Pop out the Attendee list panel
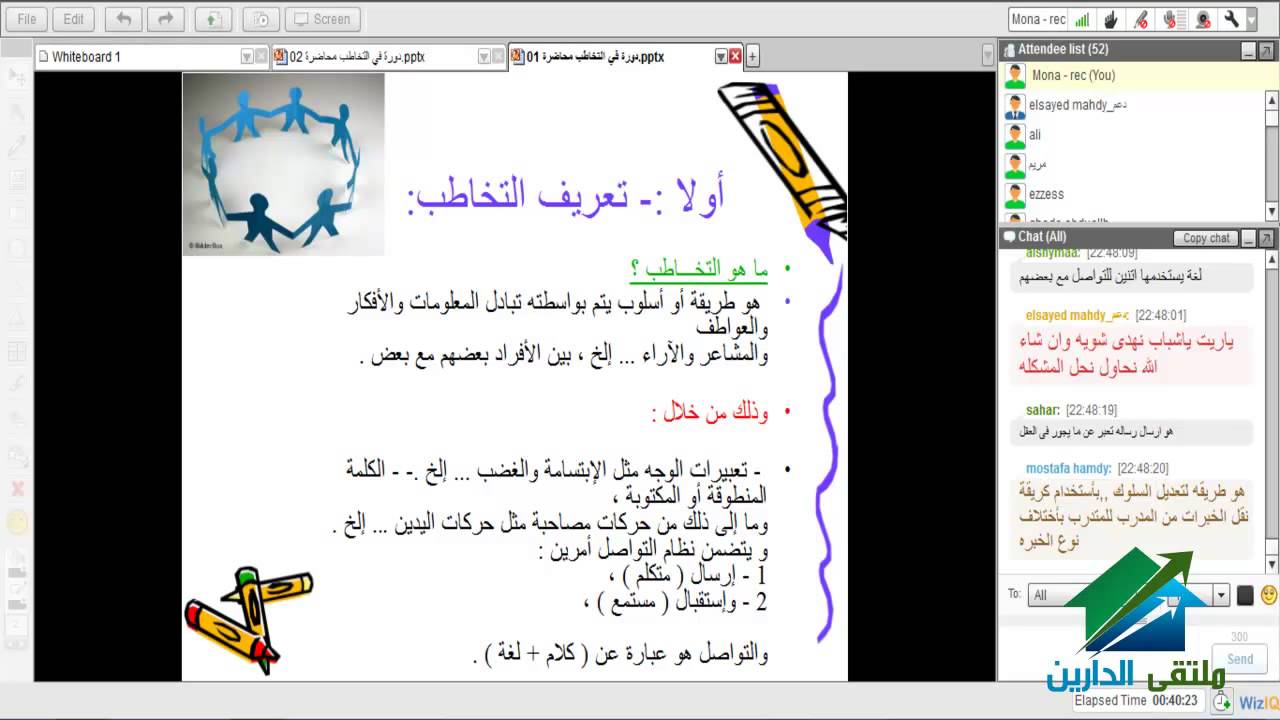Screen dimensions: 1280x720 [1267, 50]
